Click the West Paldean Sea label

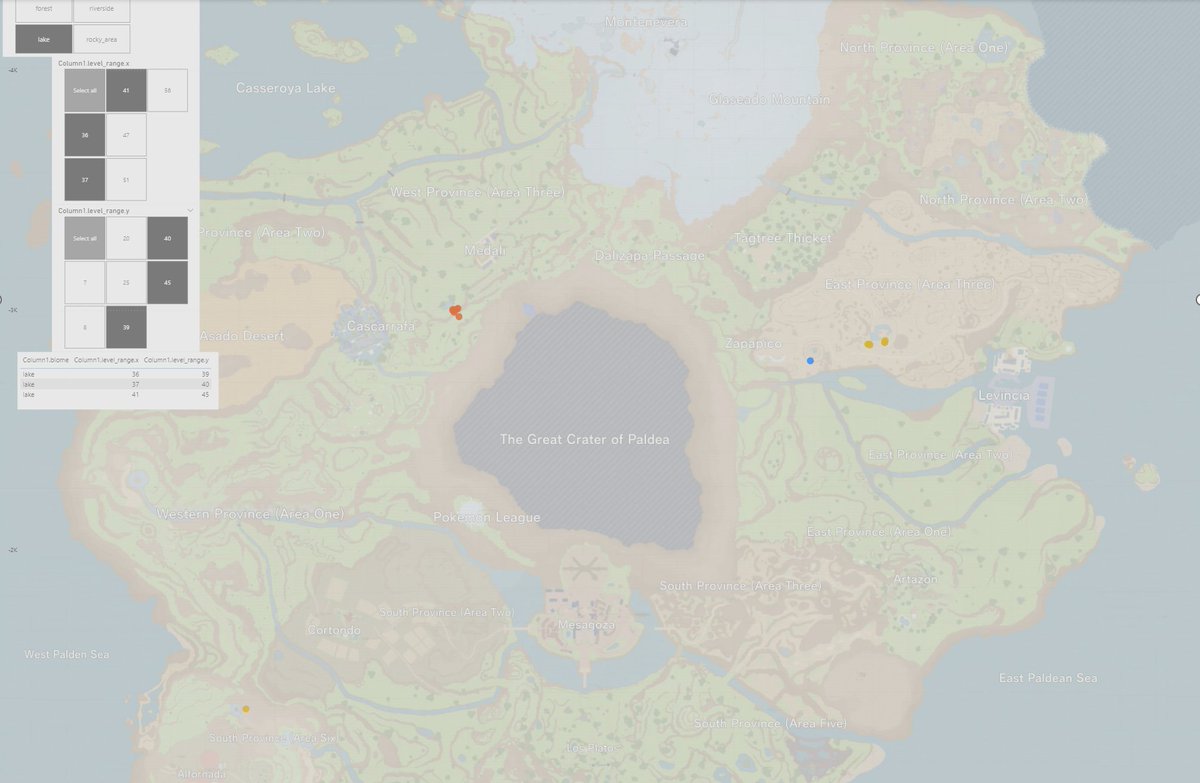point(67,654)
